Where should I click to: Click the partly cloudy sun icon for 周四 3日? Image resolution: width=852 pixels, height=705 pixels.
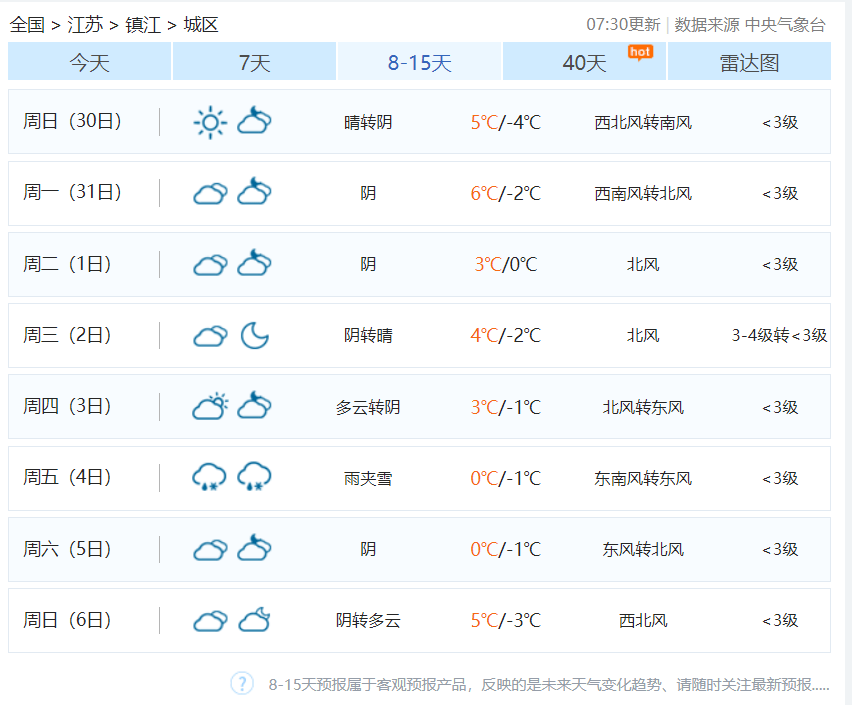[x=210, y=406]
